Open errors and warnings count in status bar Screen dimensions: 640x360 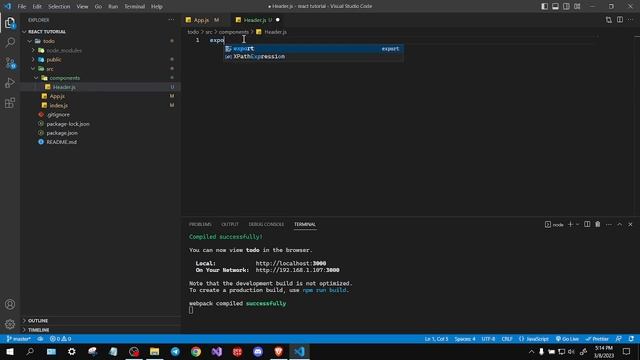click(60, 339)
